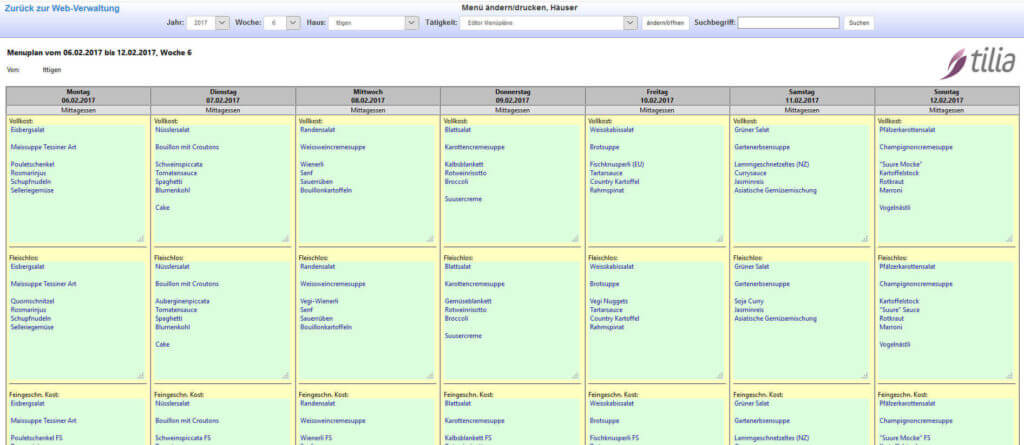Focus the Suchbegriff search field
The height and width of the screenshot is (445, 1024).
point(788,22)
